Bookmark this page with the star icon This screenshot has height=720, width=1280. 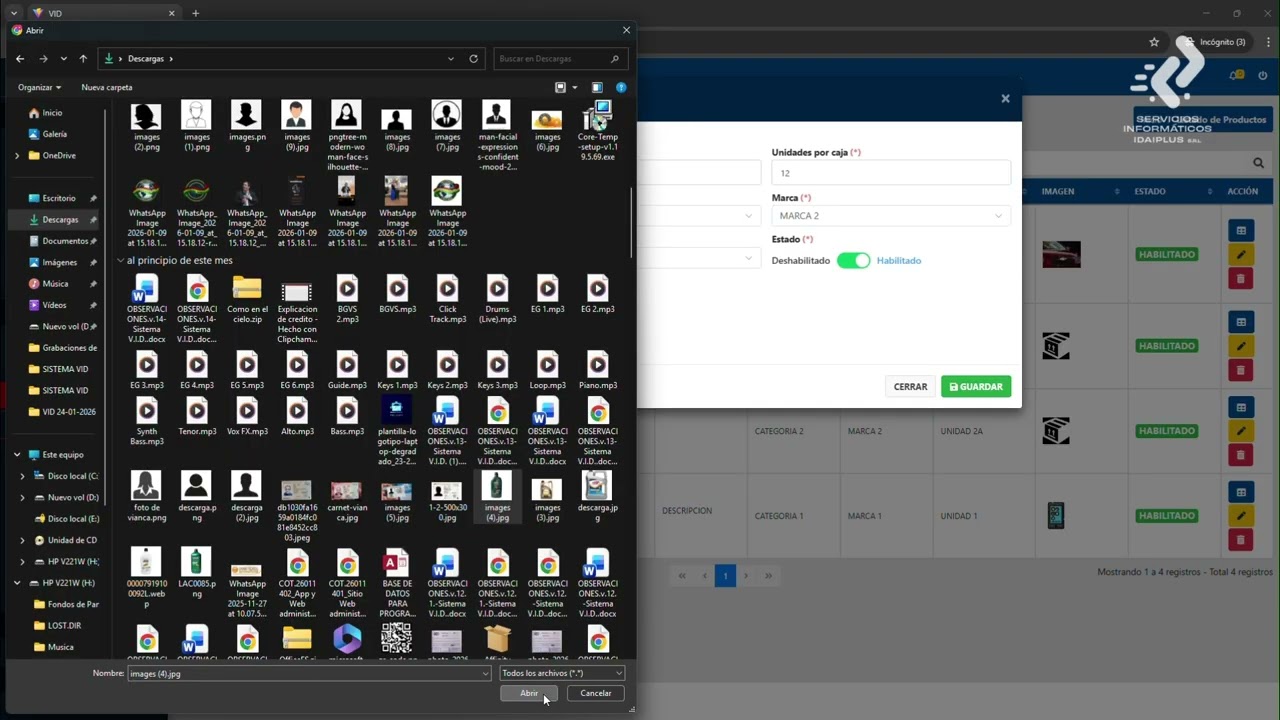[x=1154, y=42]
